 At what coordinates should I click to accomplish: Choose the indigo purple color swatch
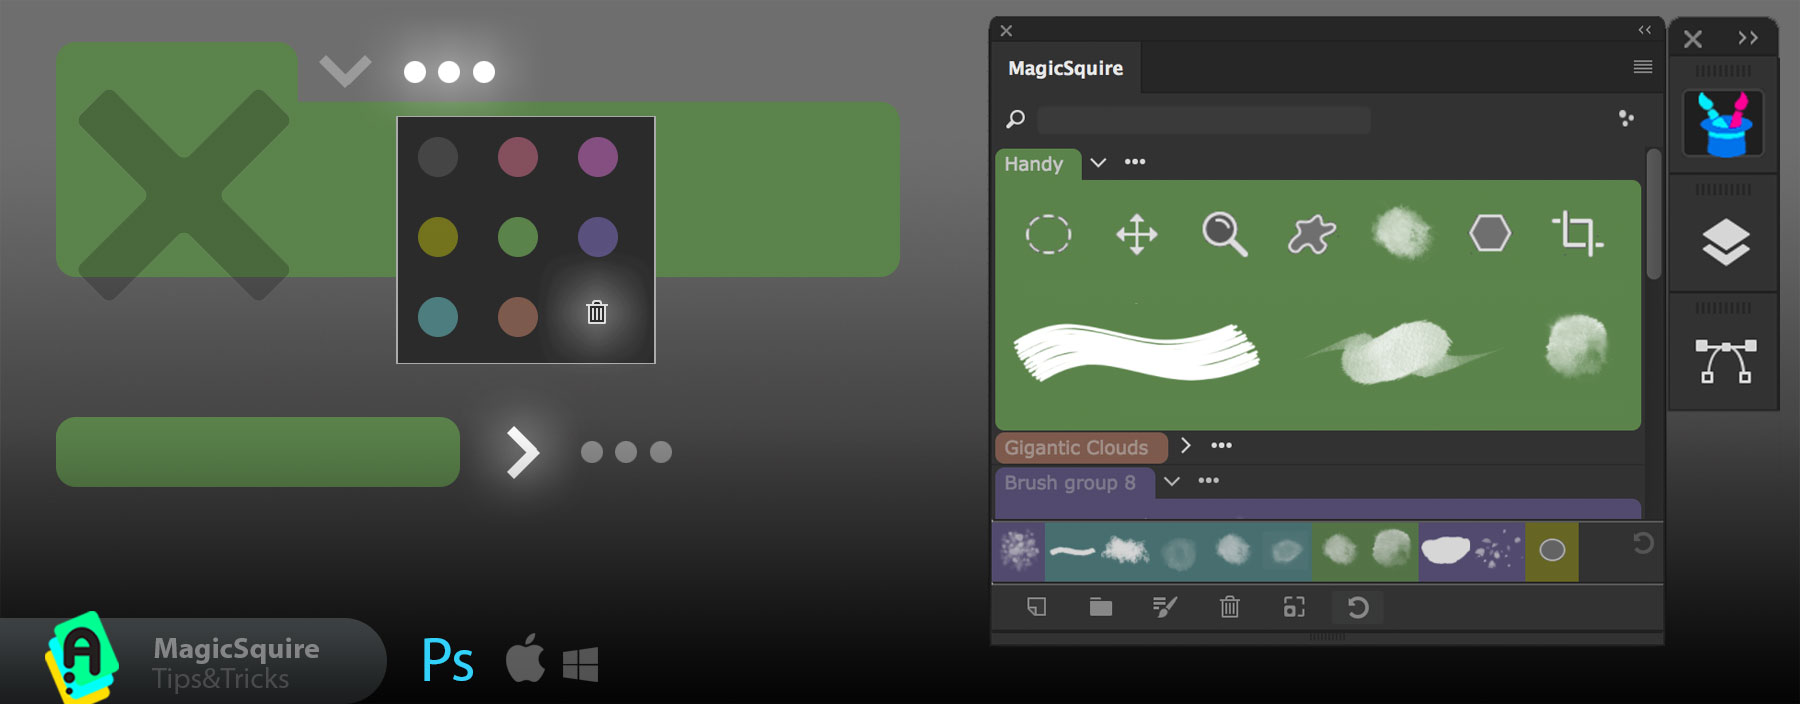[598, 237]
